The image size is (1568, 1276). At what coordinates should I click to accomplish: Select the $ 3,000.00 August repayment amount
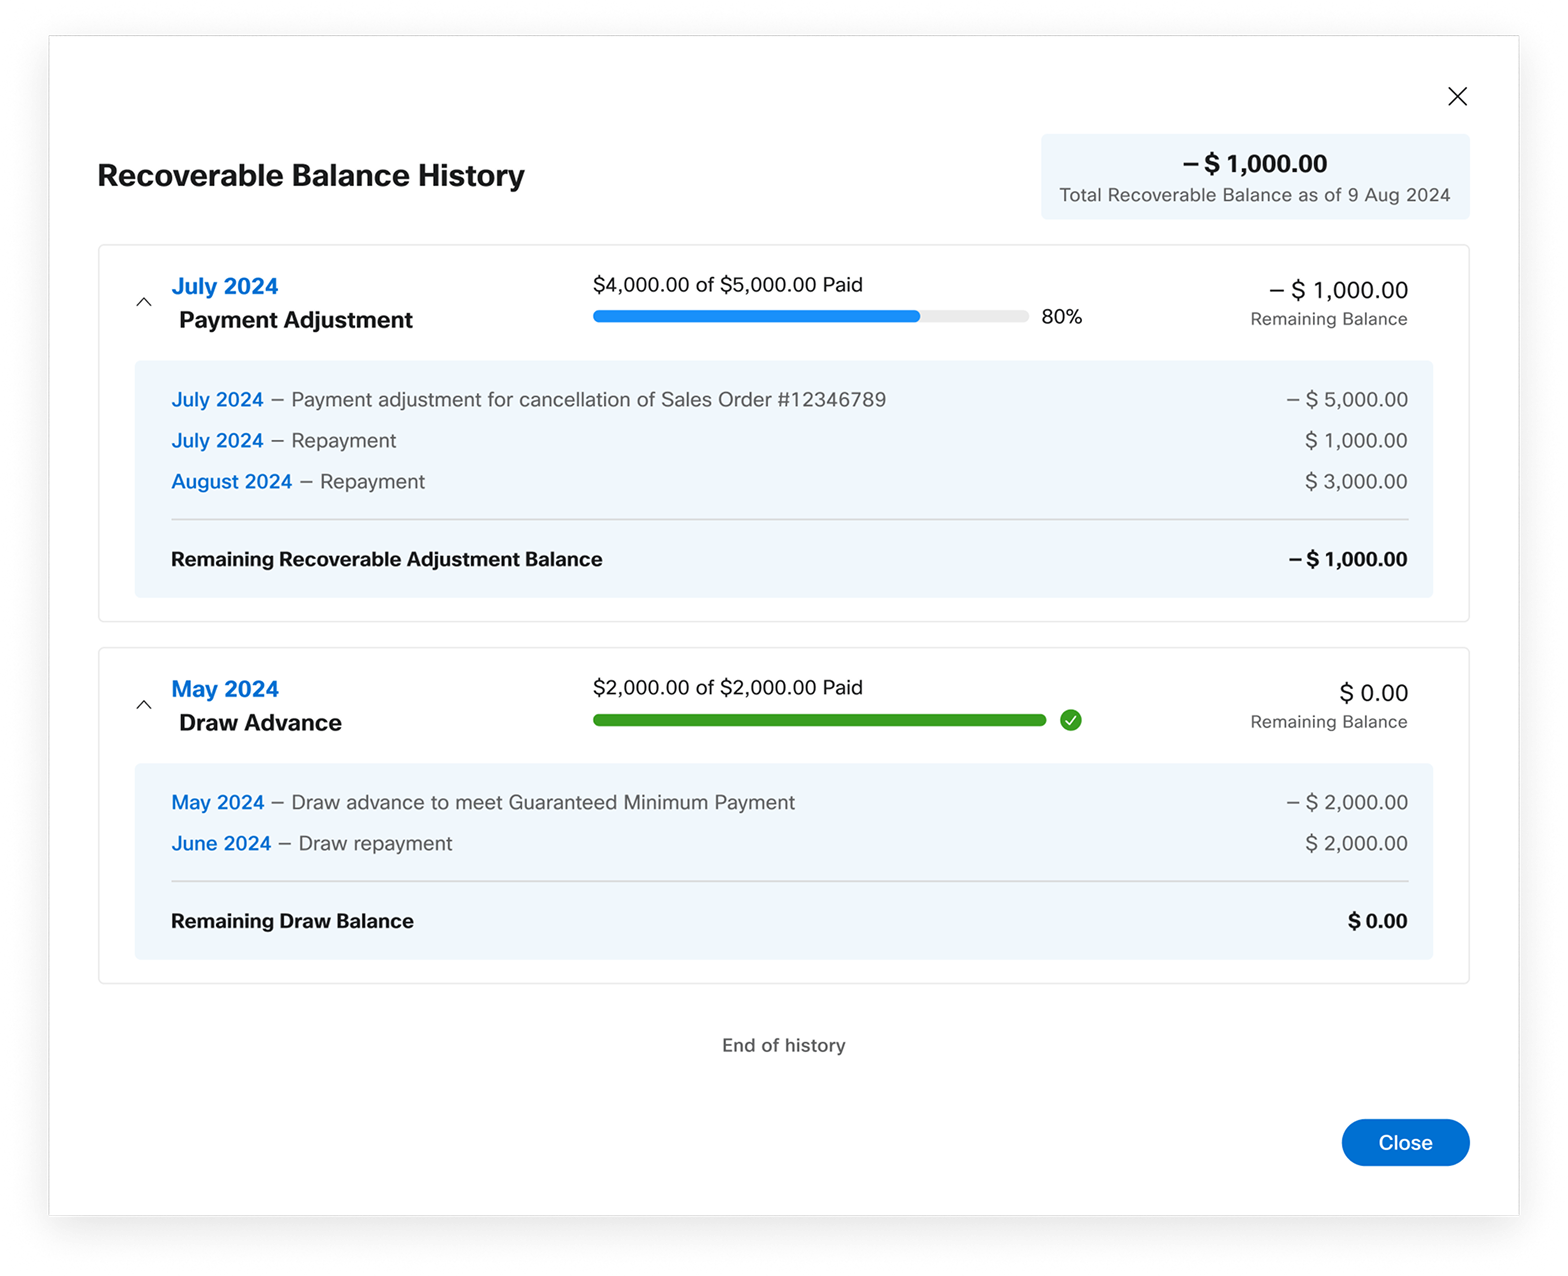click(1356, 481)
